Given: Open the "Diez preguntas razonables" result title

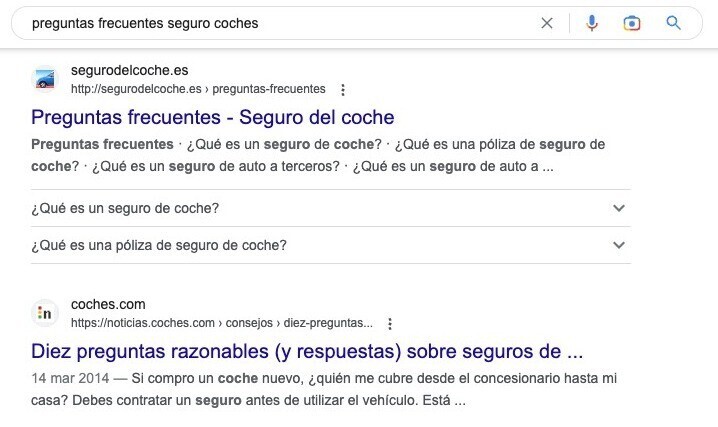Looking at the screenshot, I should [307, 352].
